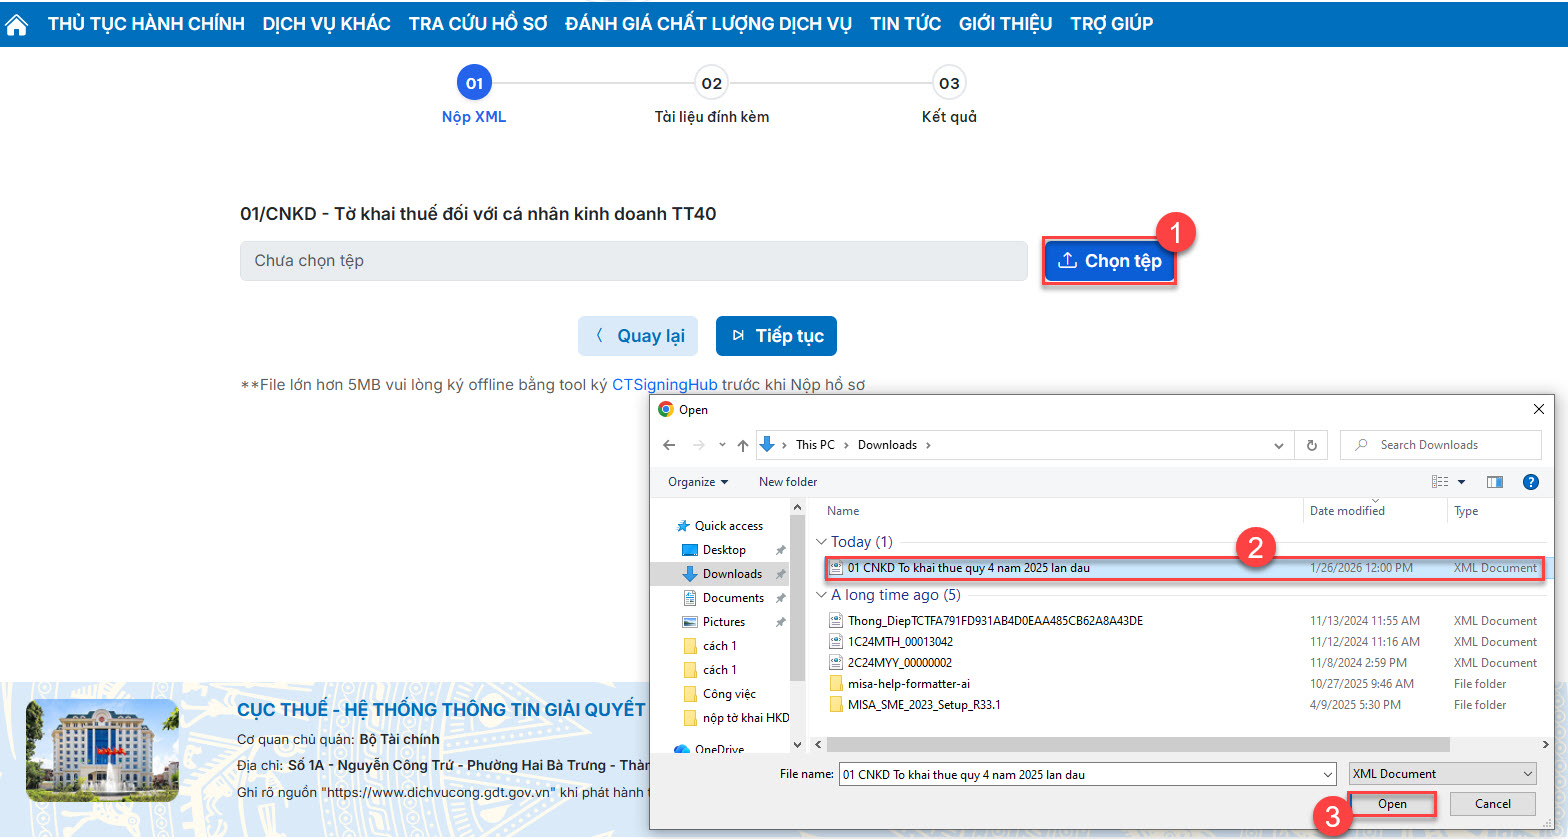Image resolution: width=1568 pixels, height=839 pixels.
Task: Collapse the A long time ago group
Action: pyautogui.click(x=821, y=595)
